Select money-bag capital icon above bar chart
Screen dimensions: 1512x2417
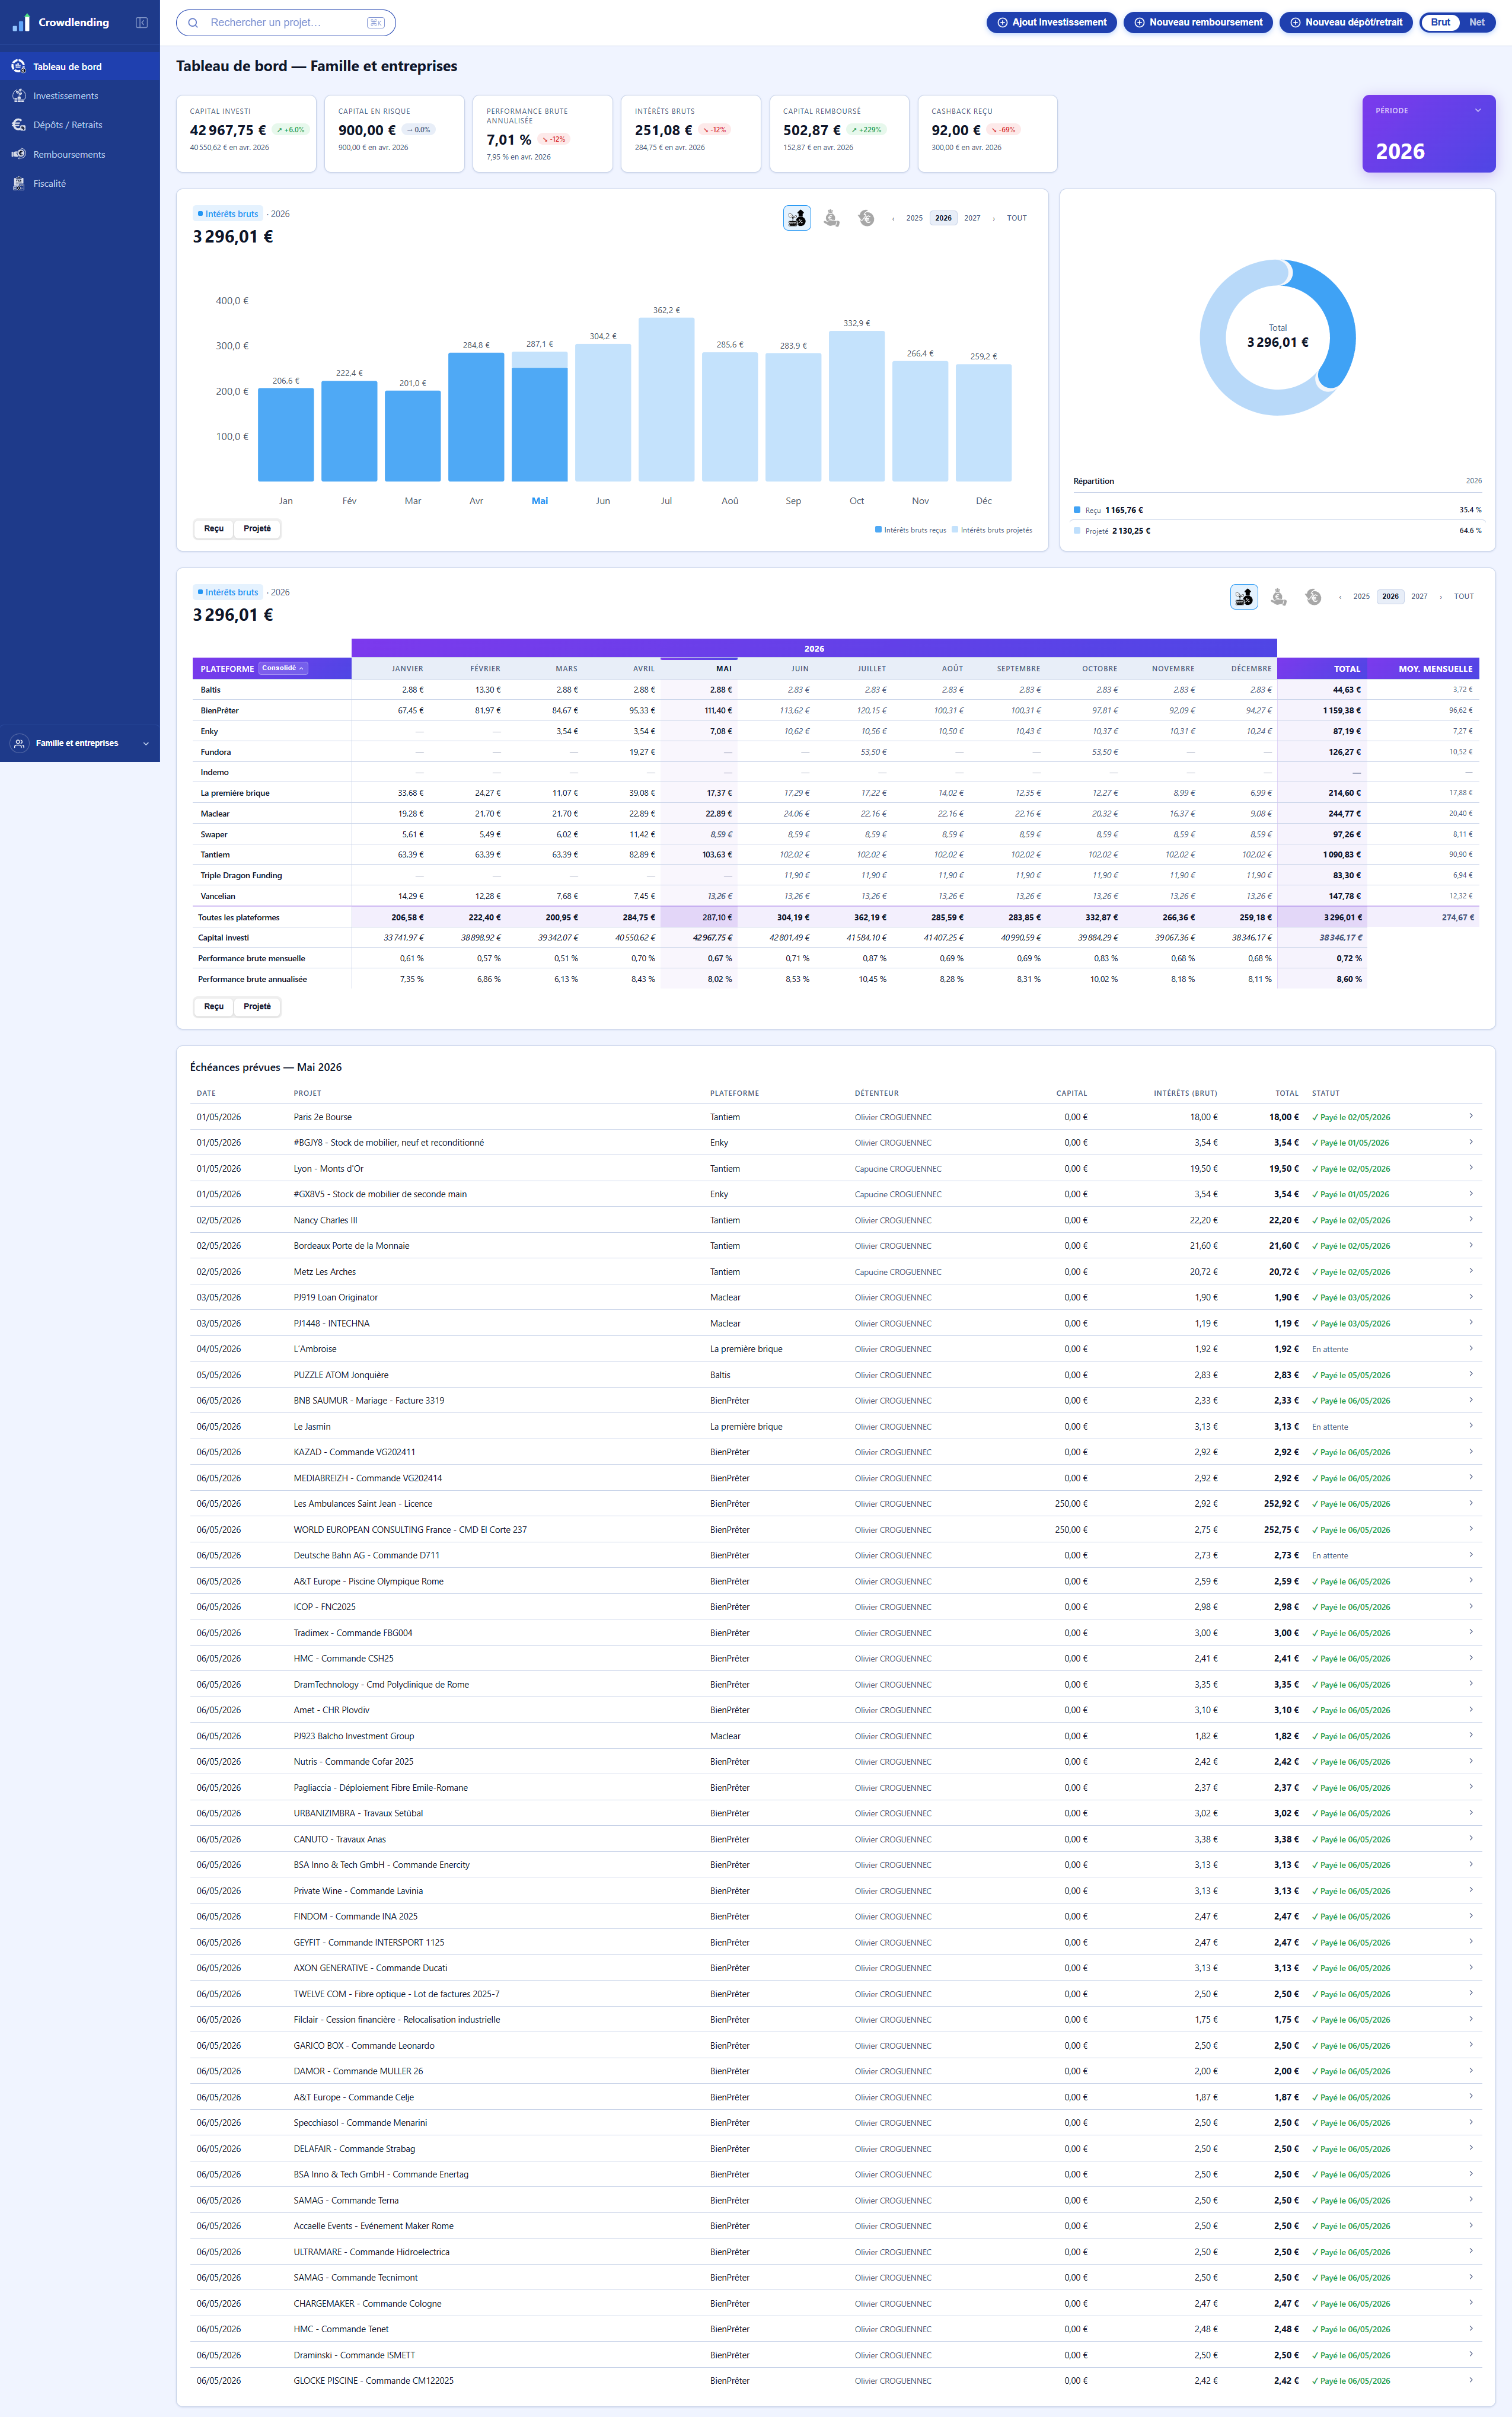[831, 218]
